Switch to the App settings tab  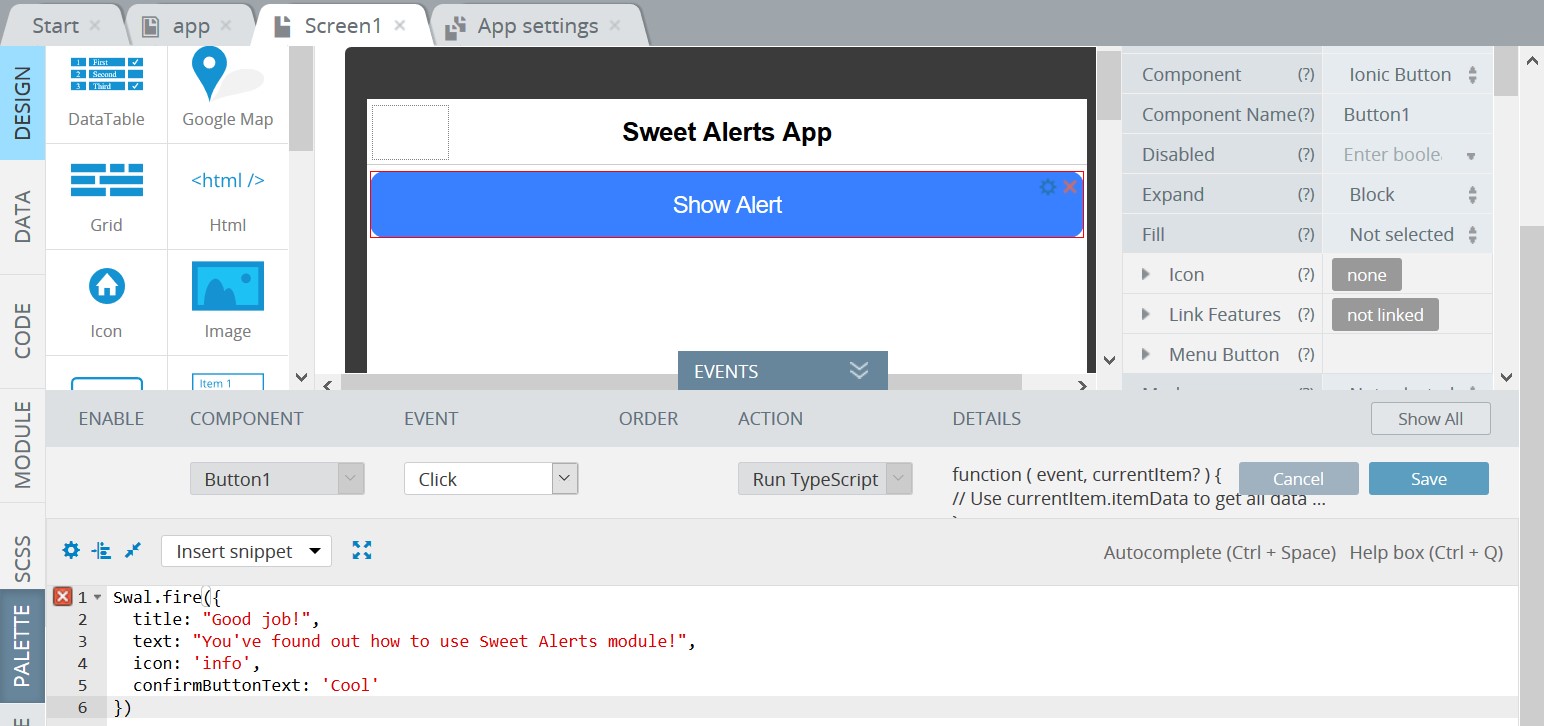[538, 25]
